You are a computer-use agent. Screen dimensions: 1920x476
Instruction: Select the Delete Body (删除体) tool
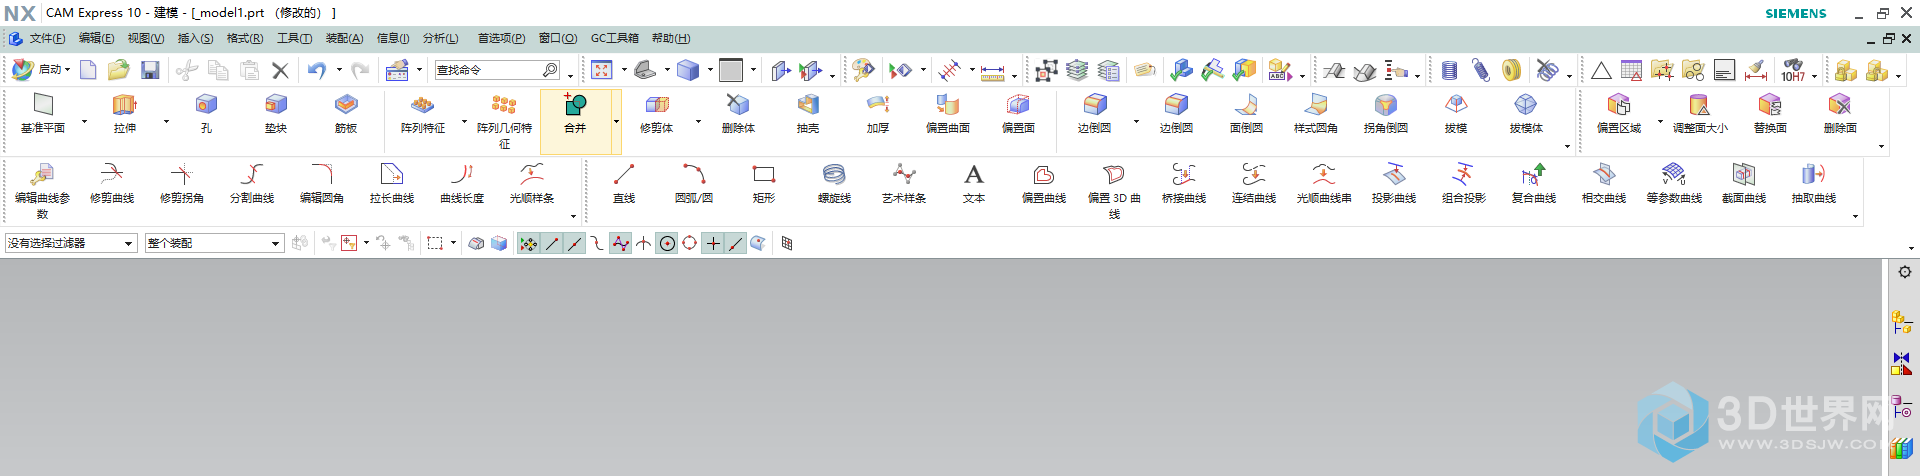738,113
